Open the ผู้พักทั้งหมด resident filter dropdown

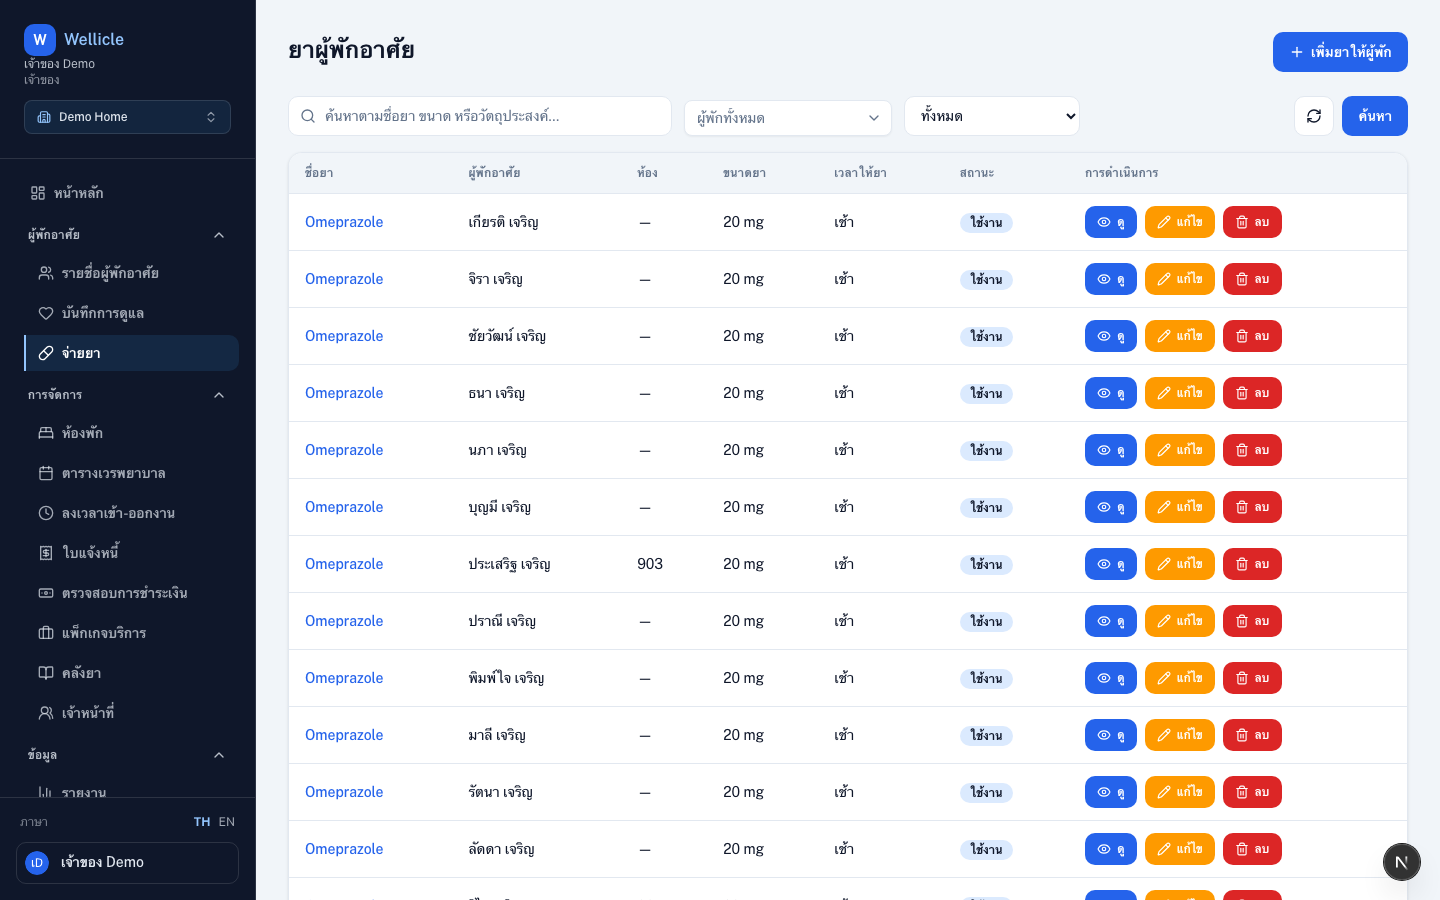click(788, 117)
